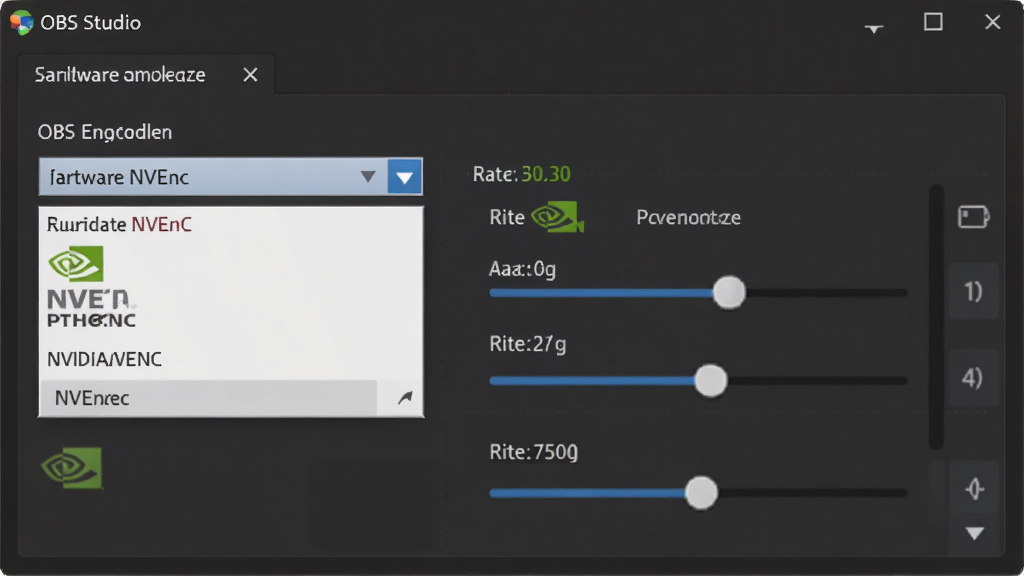Adjust the Aaa:0g slider handle
The image size is (1024, 576).
(x=729, y=292)
